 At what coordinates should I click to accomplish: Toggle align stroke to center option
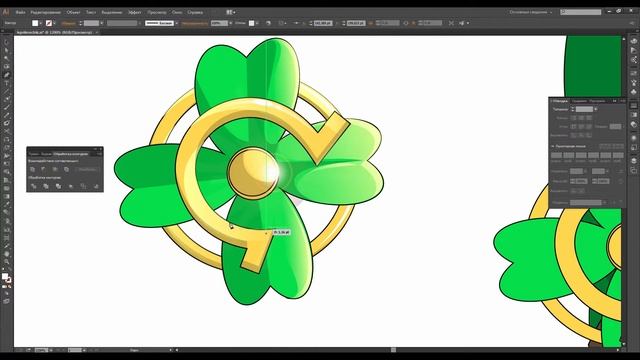tap(574, 135)
